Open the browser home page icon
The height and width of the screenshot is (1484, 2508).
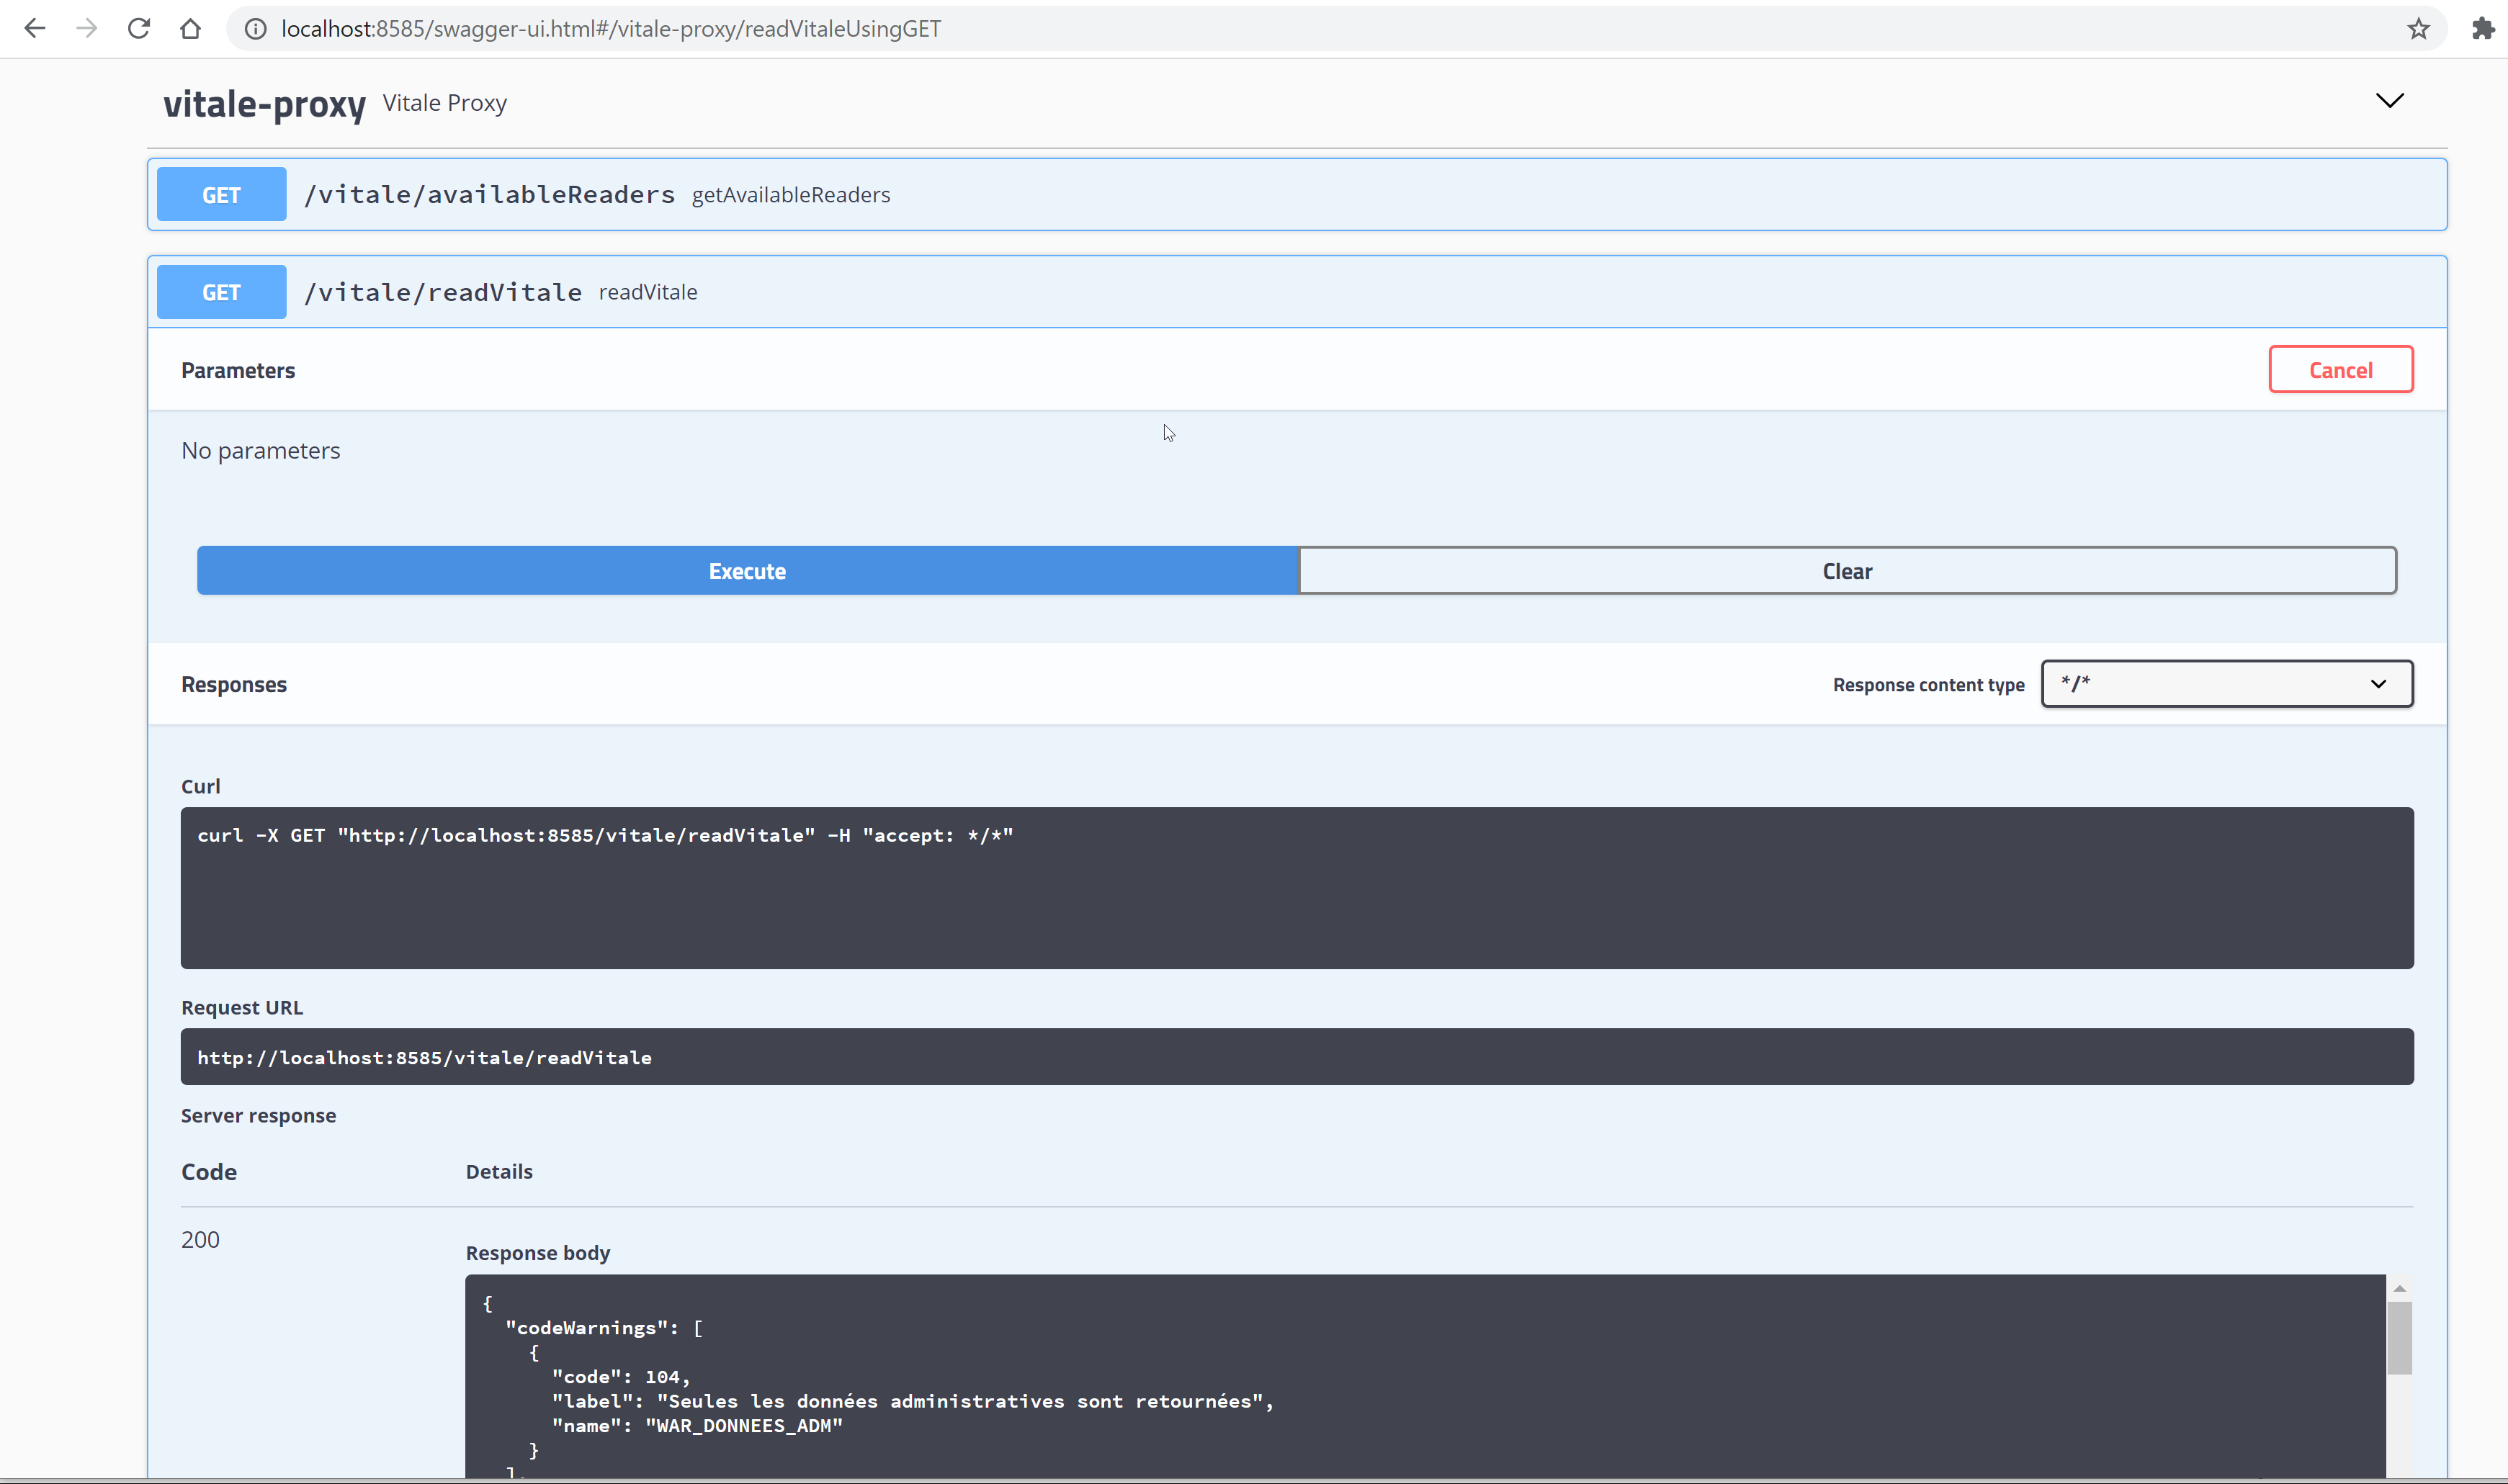tap(191, 29)
